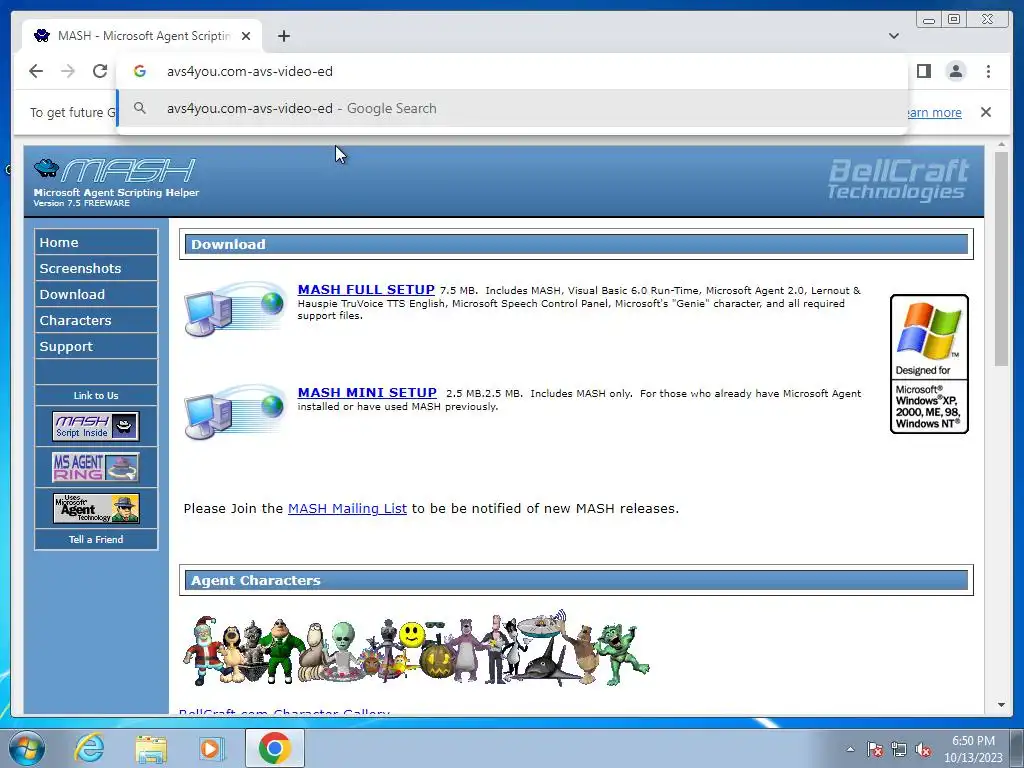Open Screenshots in the sidebar
1024x768 pixels.
click(96, 268)
